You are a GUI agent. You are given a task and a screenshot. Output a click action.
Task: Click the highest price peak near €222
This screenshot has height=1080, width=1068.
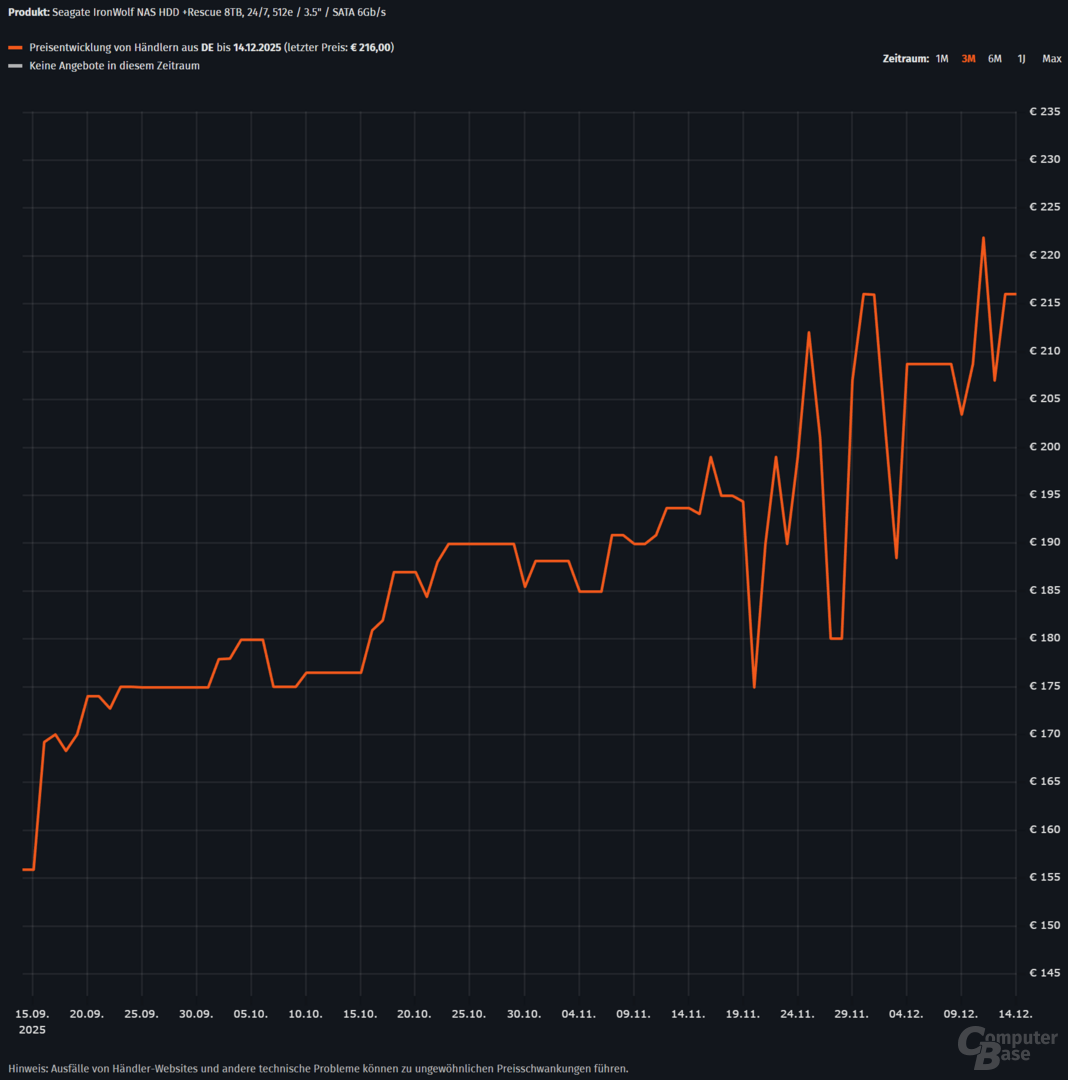tap(983, 238)
